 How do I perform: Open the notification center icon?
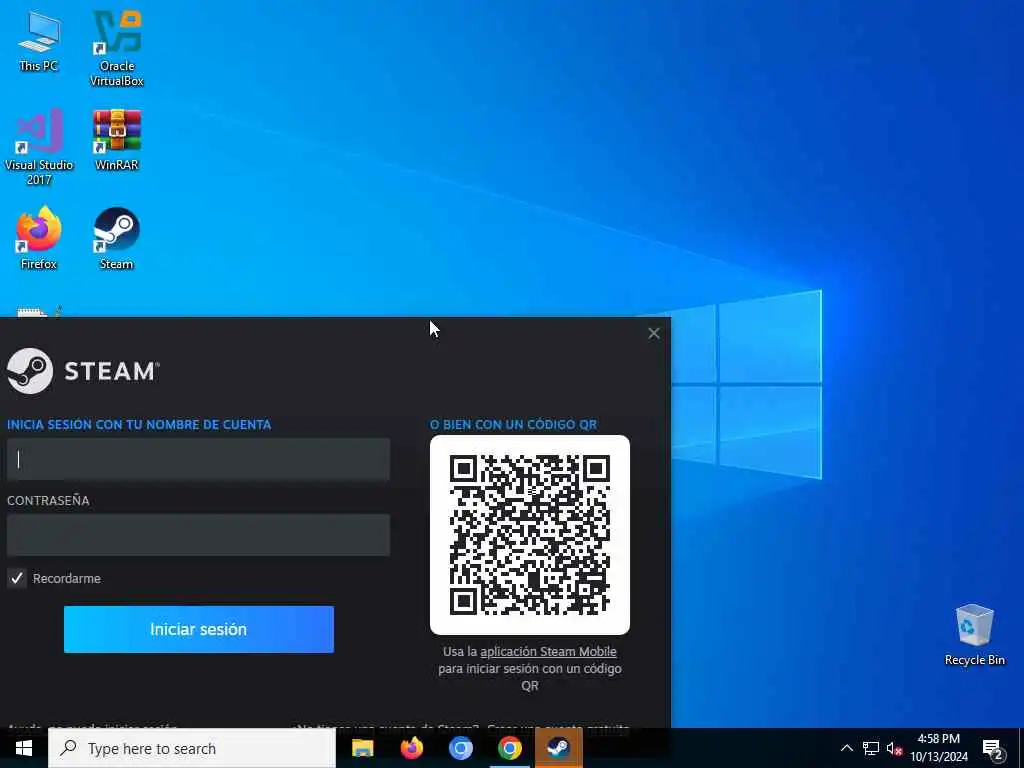click(993, 748)
